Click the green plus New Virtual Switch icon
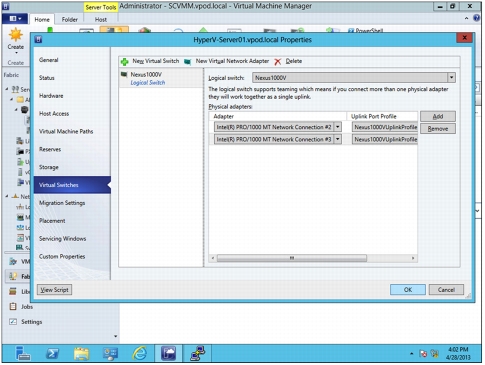The width and height of the screenshot is (485, 365). click(x=125, y=62)
